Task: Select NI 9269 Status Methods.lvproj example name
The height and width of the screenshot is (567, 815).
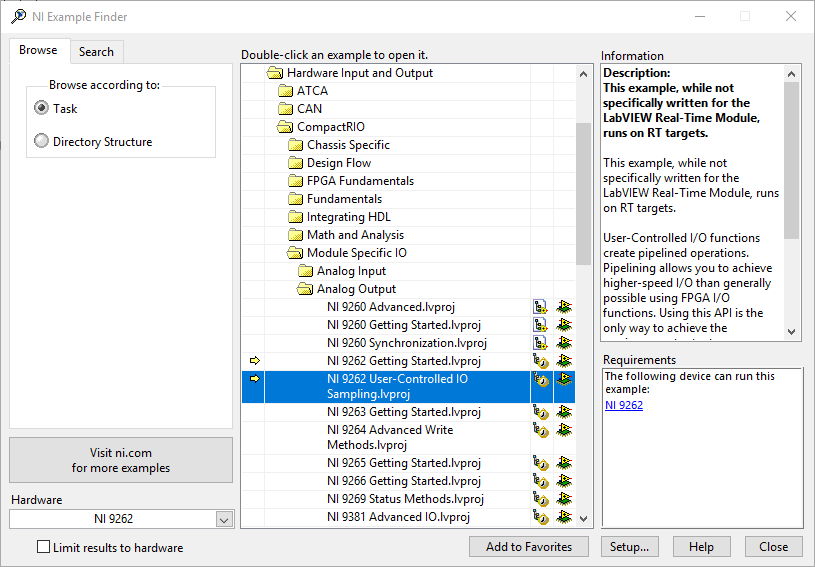Action: coord(405,499)
